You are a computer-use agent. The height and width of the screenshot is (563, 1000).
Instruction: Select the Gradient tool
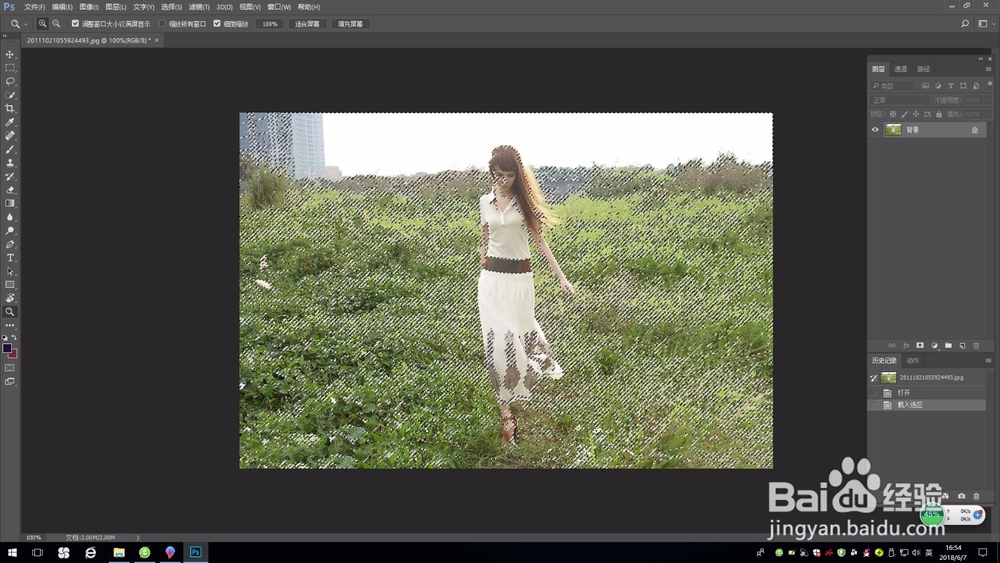[x=10, y=203]
